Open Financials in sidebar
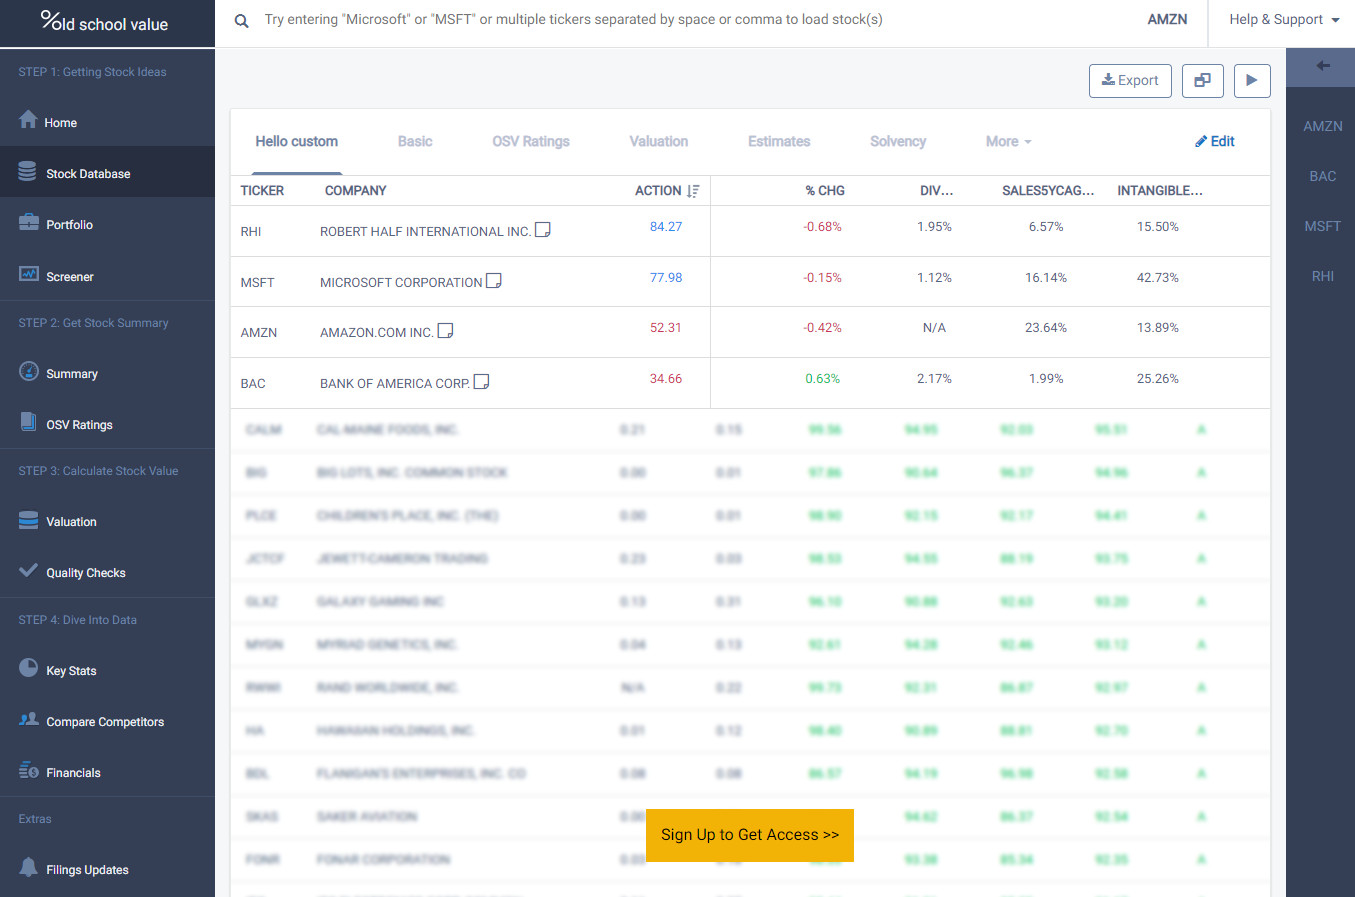The width and height of the screenshot is (1355, 897). click(107, 772)
